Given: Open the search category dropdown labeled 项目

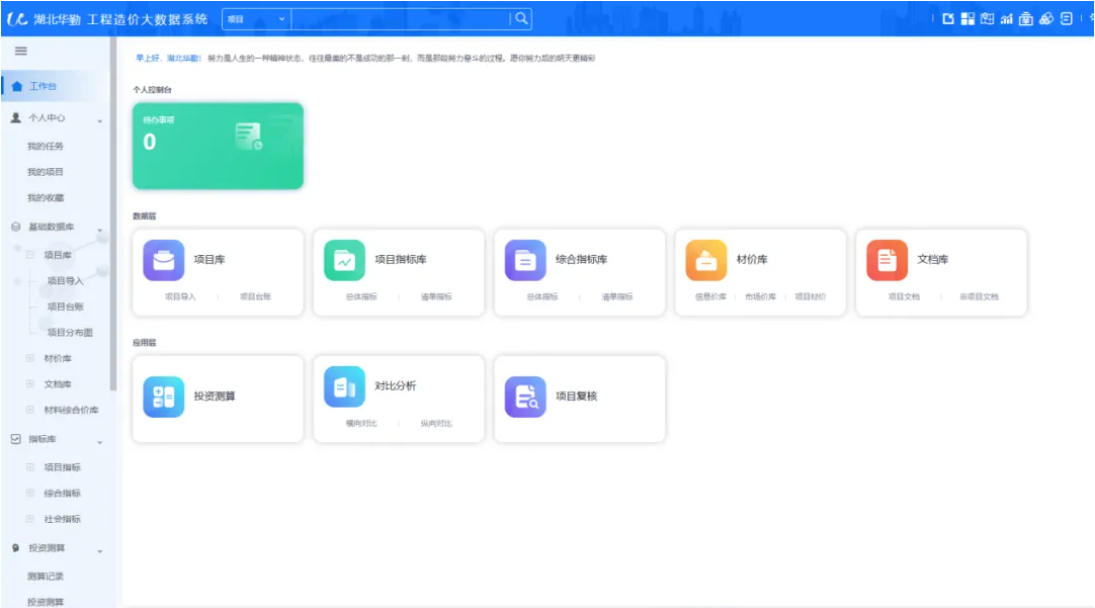Looking at the screenshot, I should click(x=254, y=19).
